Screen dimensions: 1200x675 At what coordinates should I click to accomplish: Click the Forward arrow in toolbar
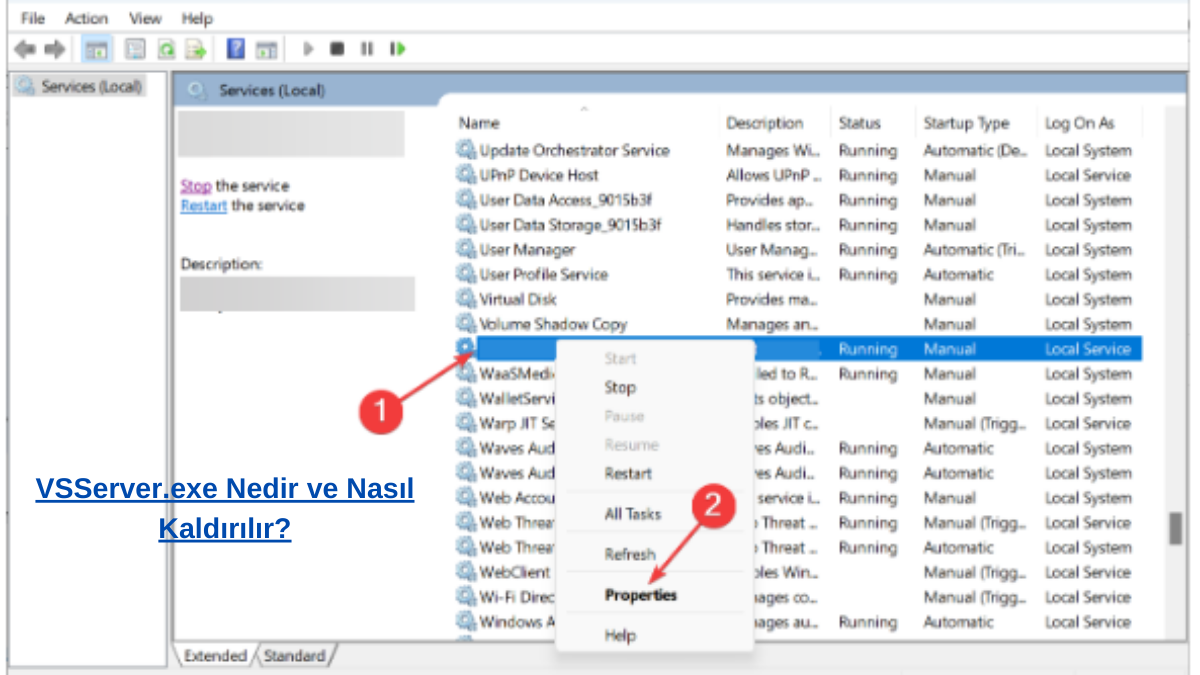(x=54, y=49)
